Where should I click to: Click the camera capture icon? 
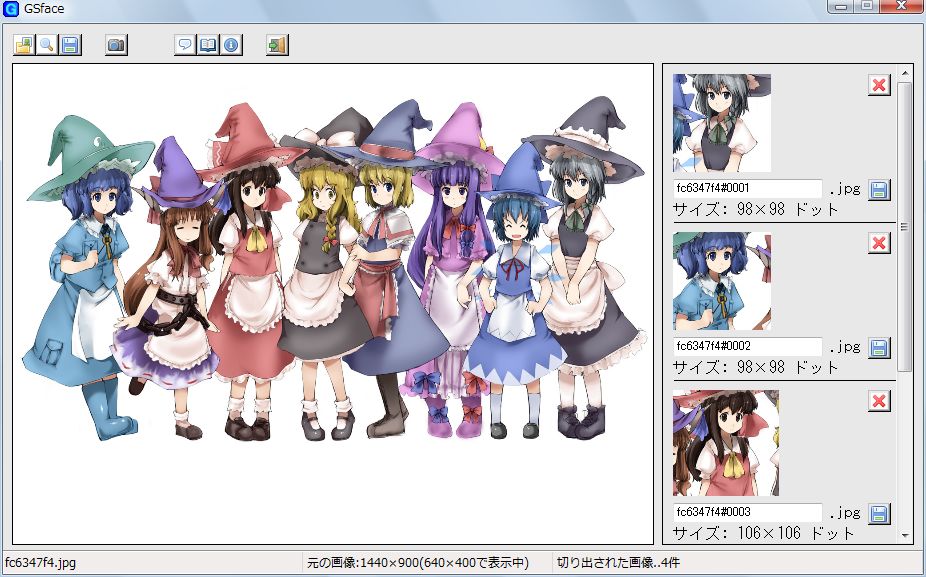point(116,45)
